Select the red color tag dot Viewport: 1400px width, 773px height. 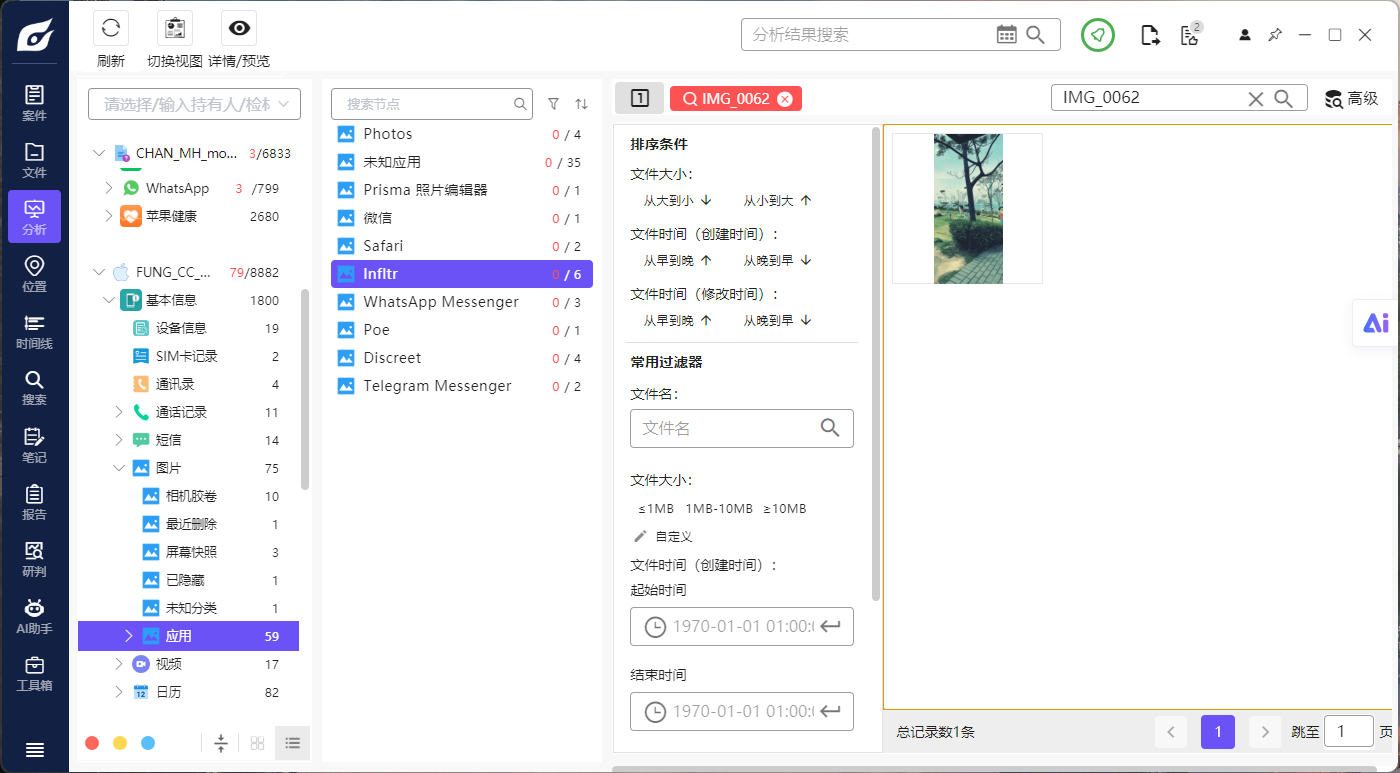click(92, 743)
